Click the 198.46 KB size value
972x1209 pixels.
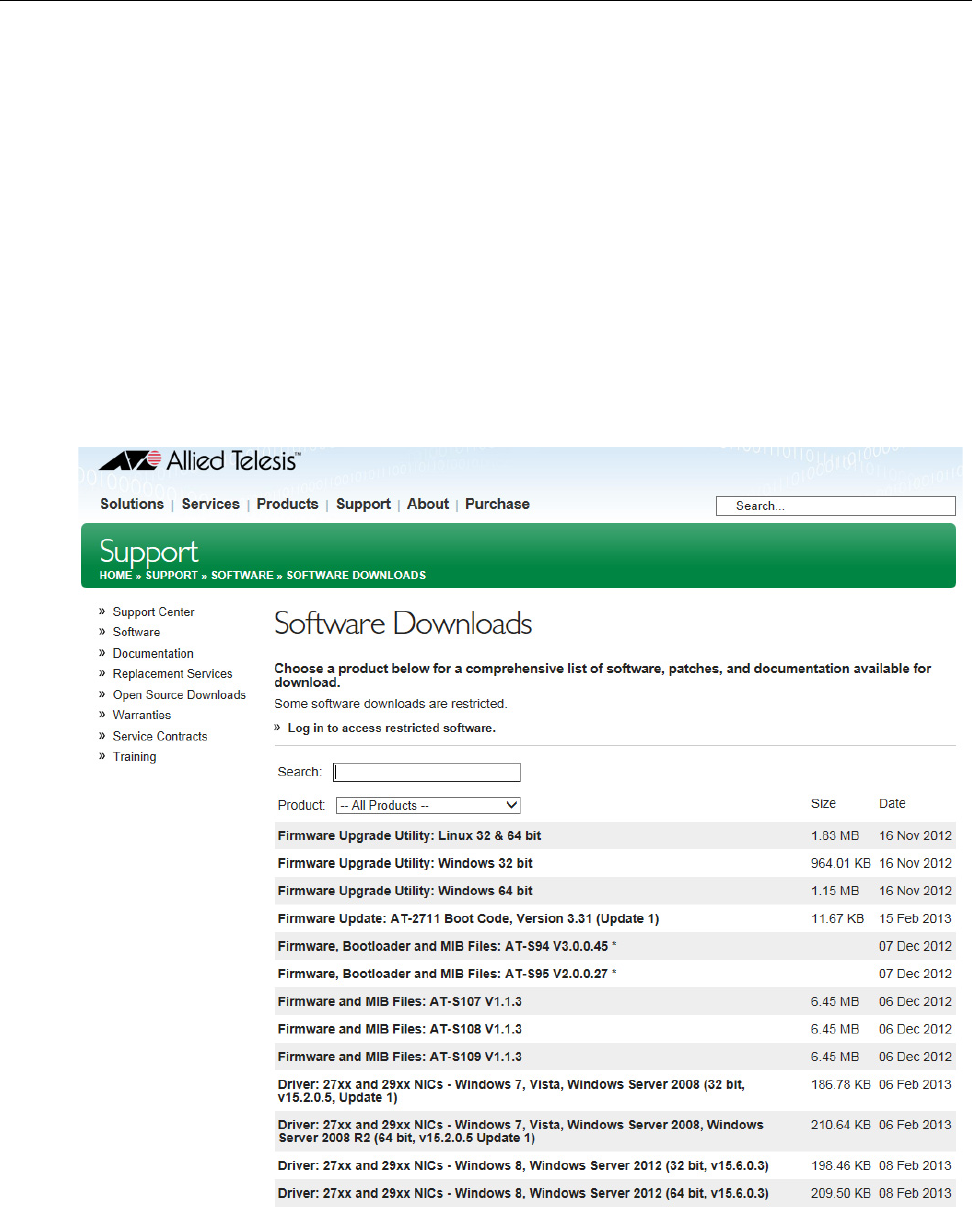pos(840,1166)
